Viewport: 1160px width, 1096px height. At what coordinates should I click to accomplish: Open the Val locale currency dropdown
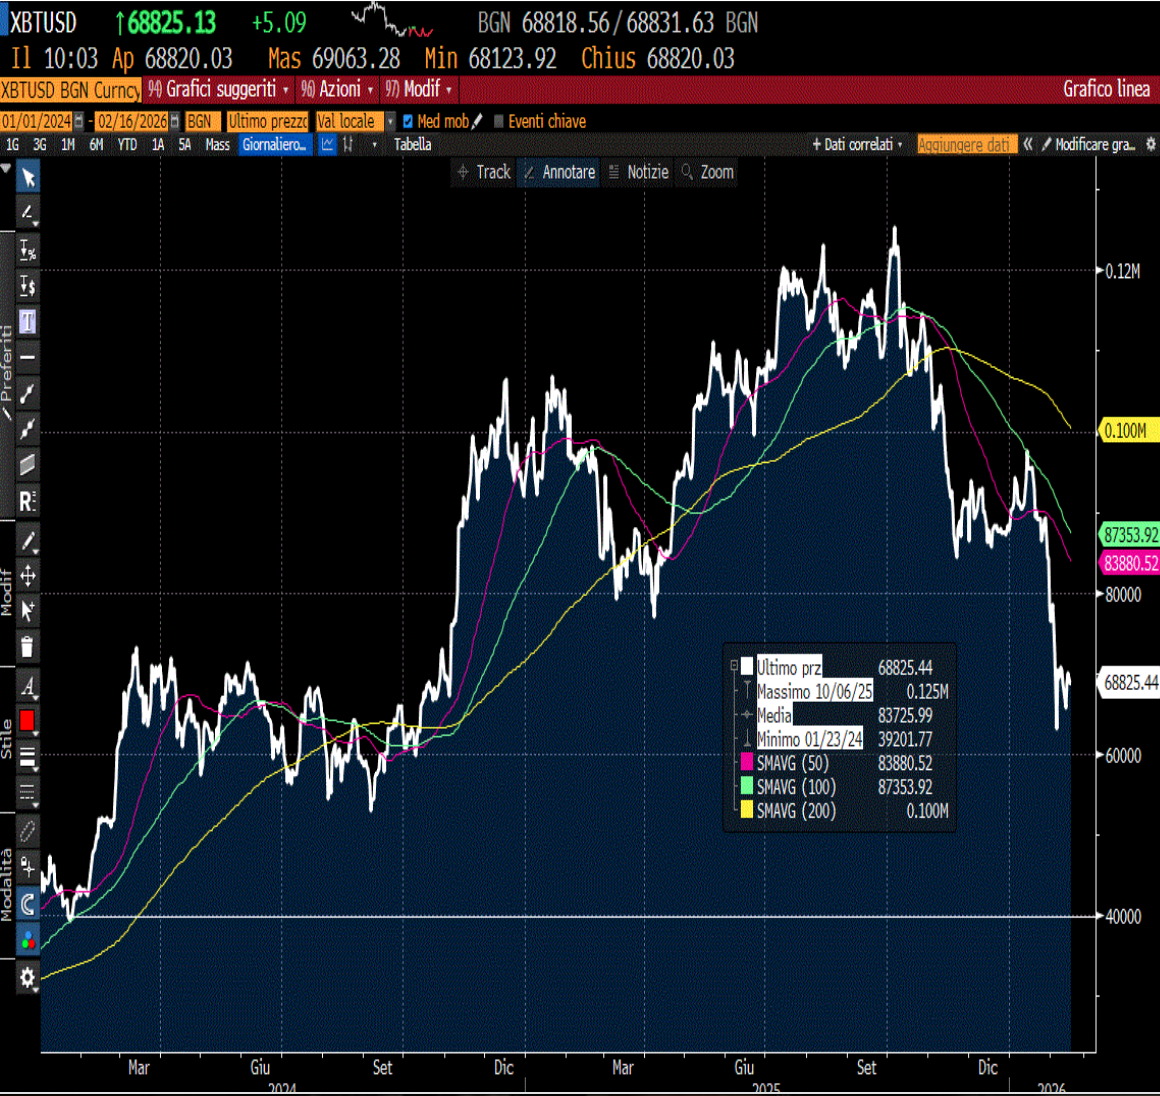tap(355, 121)
